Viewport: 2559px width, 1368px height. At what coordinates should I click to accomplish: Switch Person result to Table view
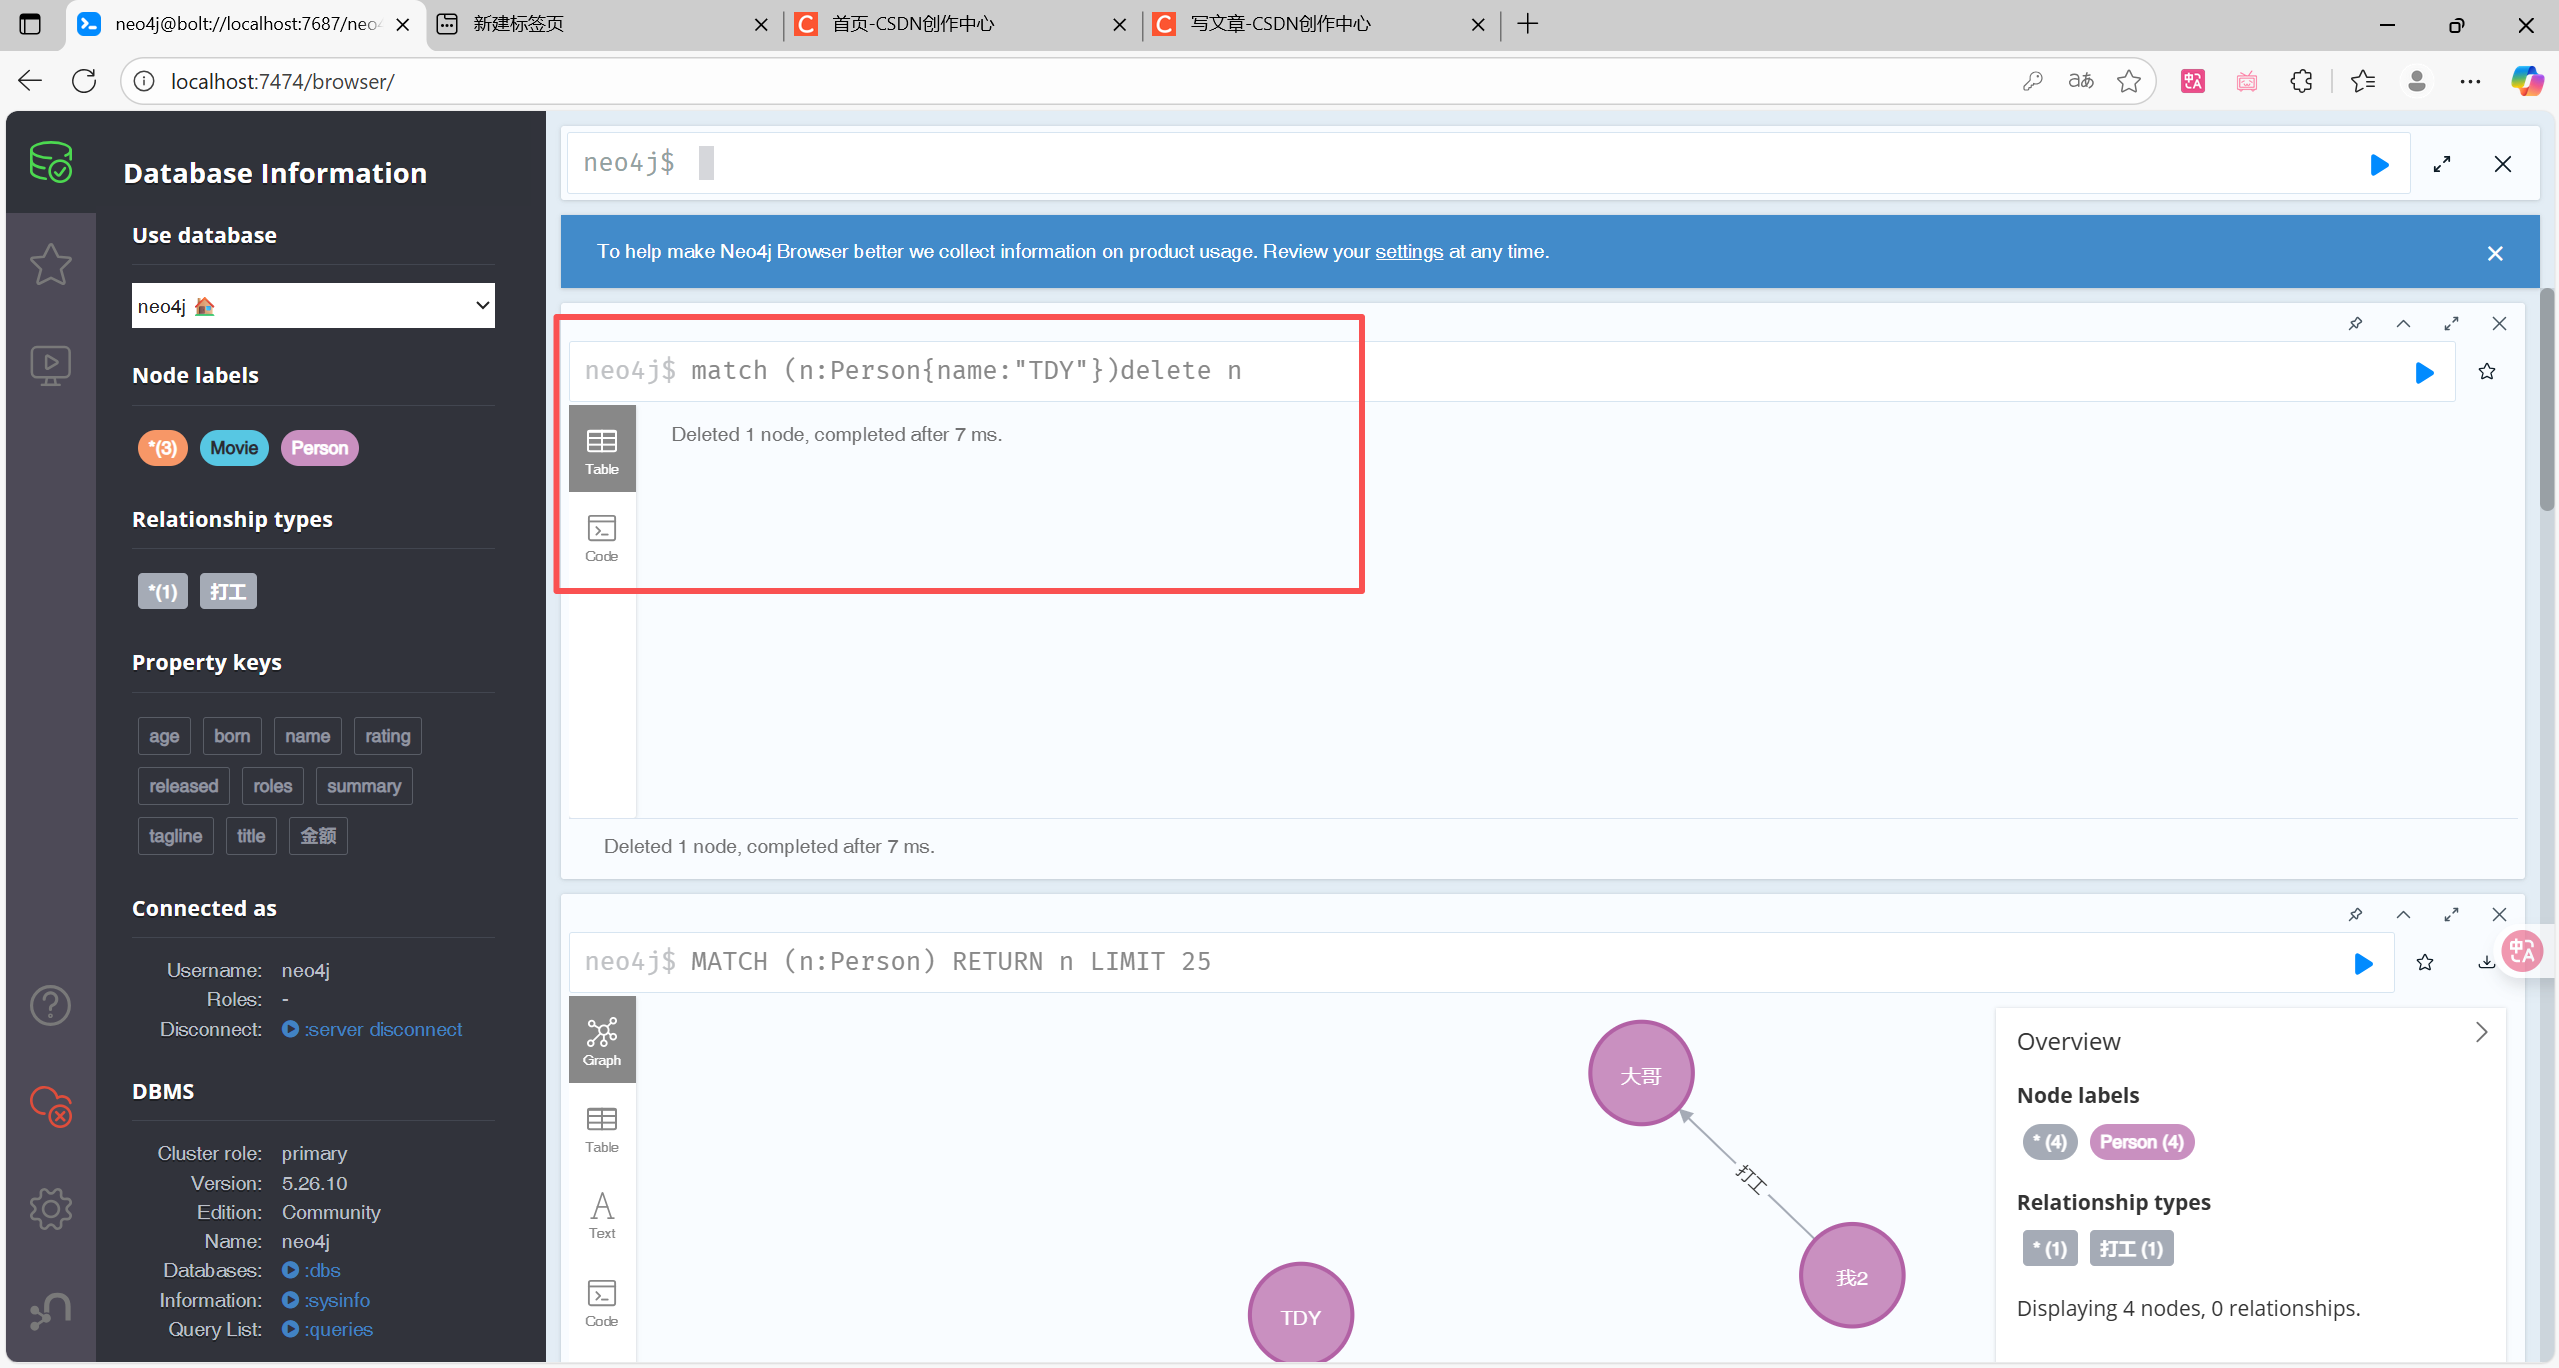601,1129
